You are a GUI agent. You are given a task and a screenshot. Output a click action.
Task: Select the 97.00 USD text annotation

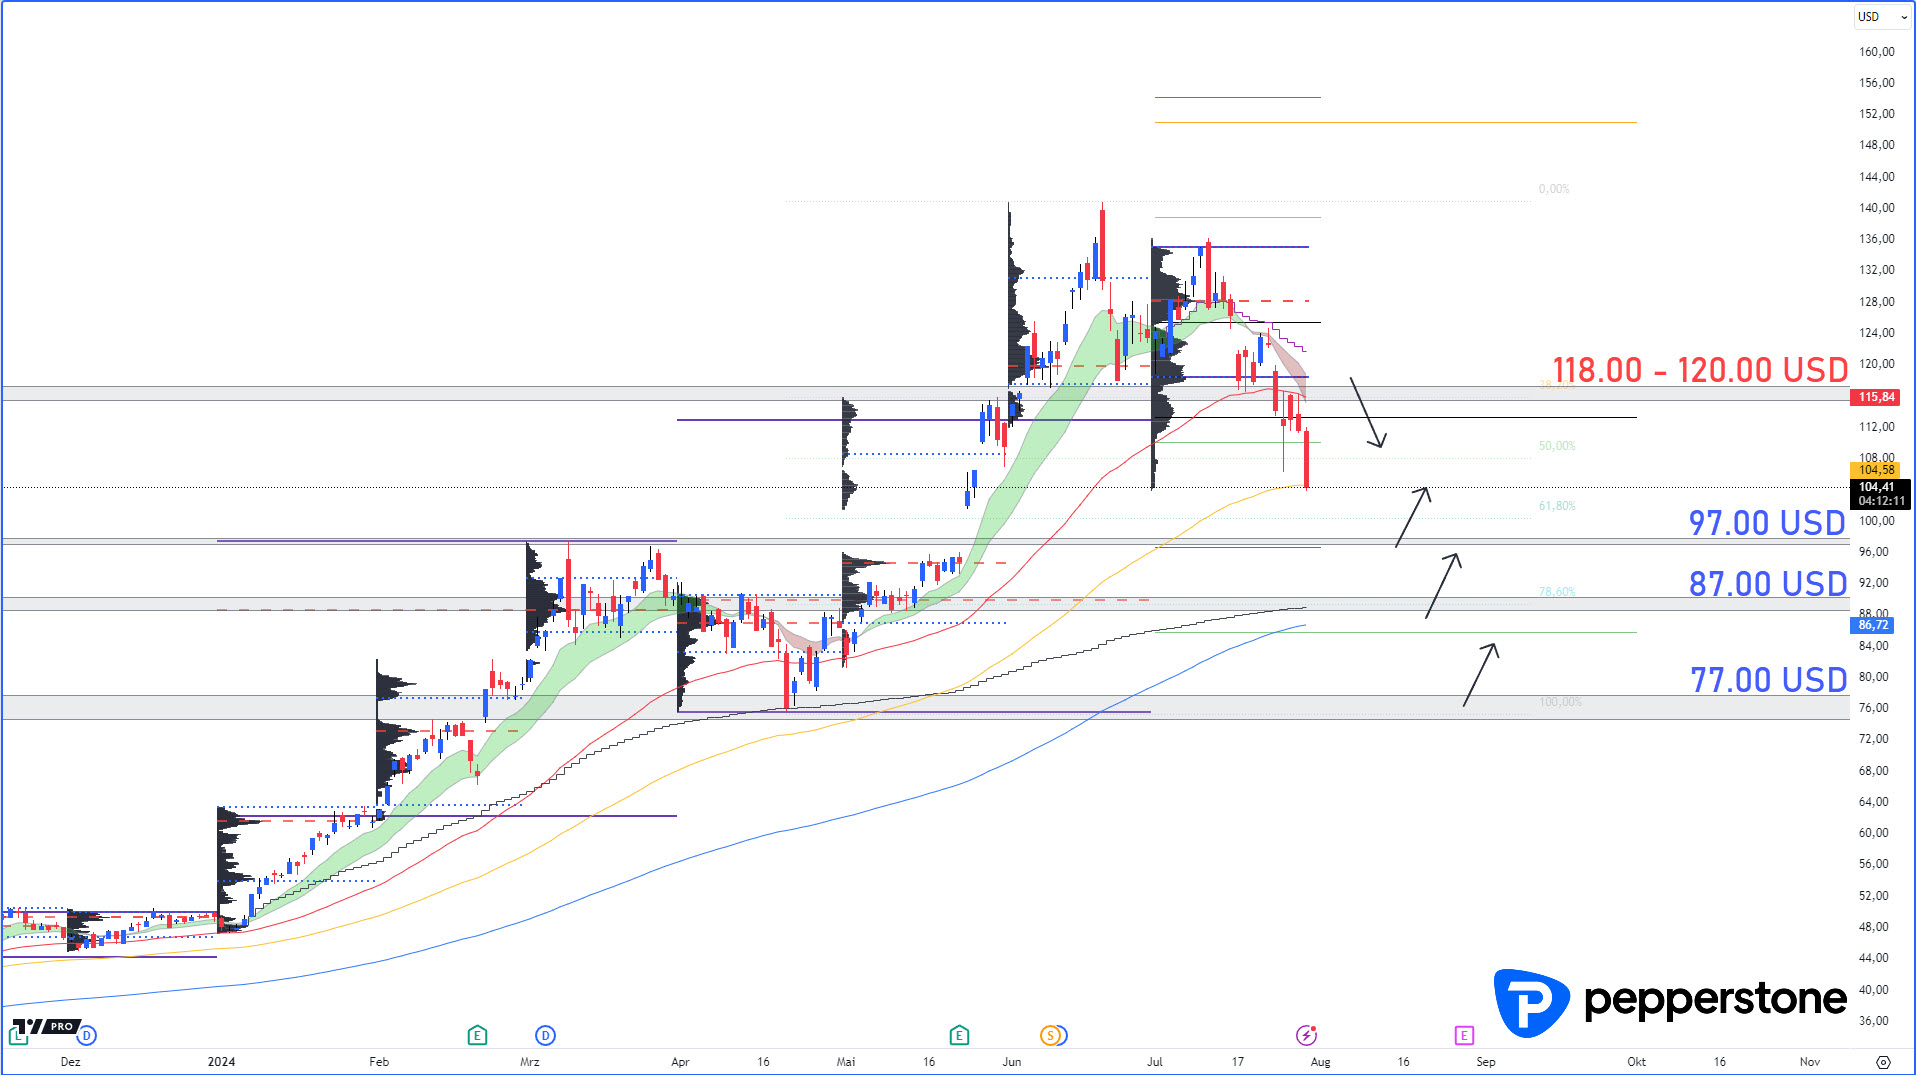click(1766, 523)
